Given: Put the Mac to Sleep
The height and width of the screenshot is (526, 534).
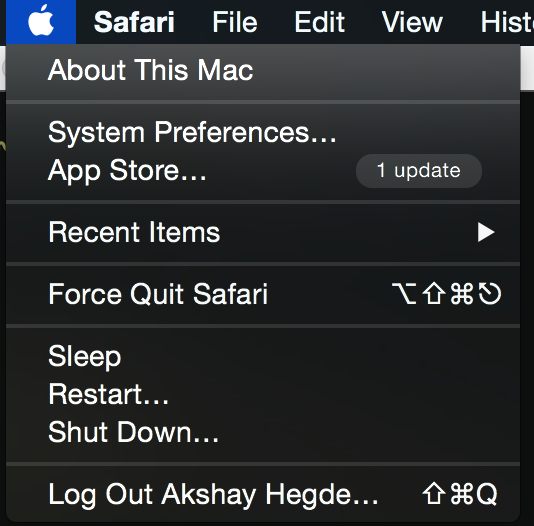Looking at the screenshot, I should (x=263, y=356).
